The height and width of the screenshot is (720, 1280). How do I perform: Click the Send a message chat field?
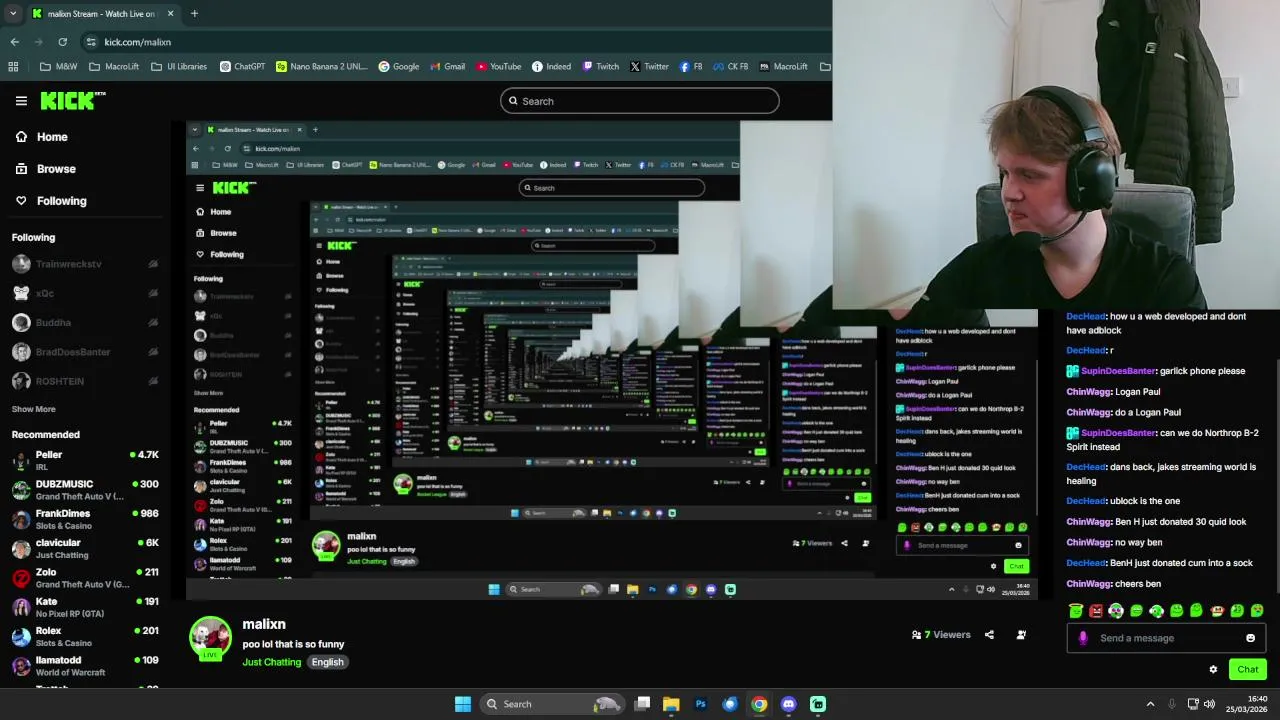[x=1165, y=638]
